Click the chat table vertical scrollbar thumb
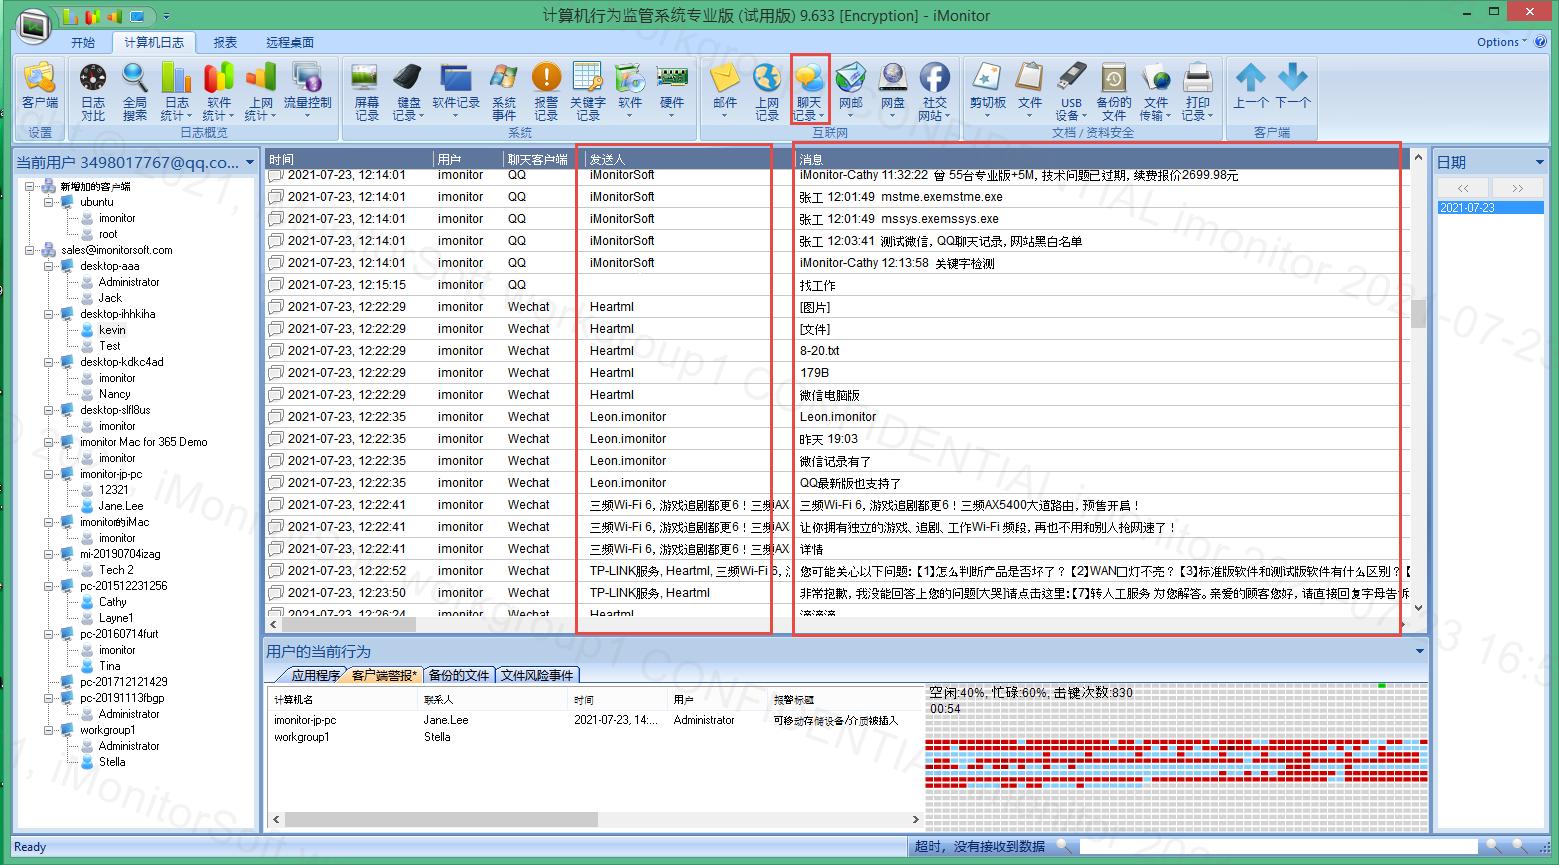The image size is (1559, 865). pos(1418,313)
